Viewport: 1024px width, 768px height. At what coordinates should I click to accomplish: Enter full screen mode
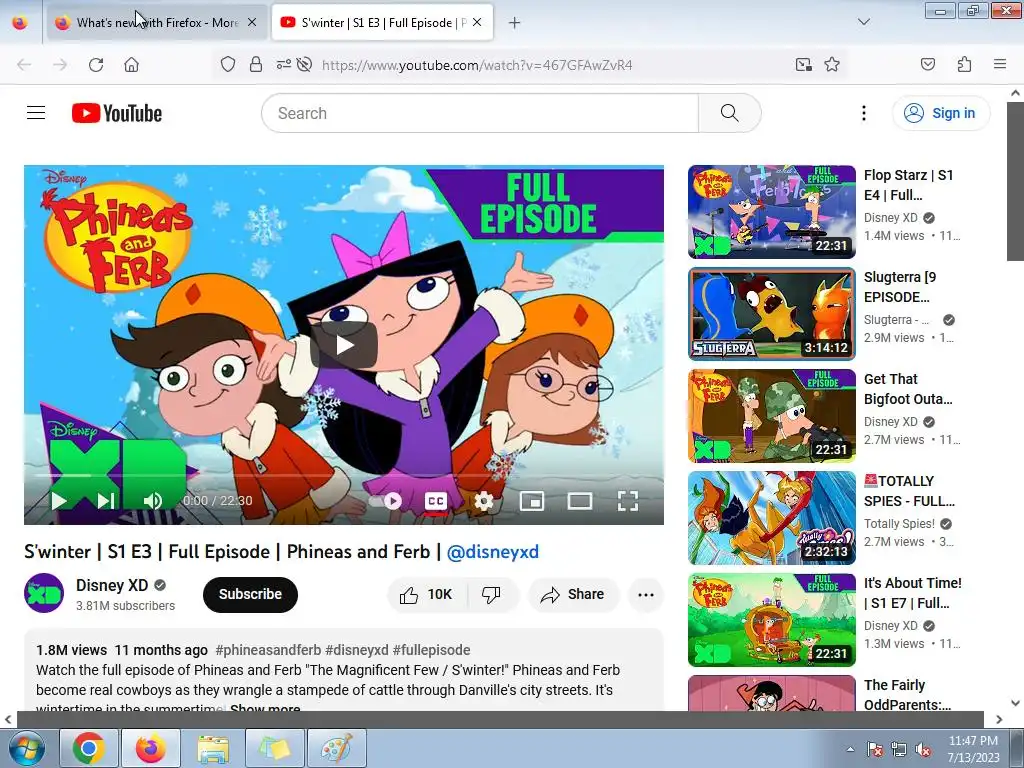point(628,501)
